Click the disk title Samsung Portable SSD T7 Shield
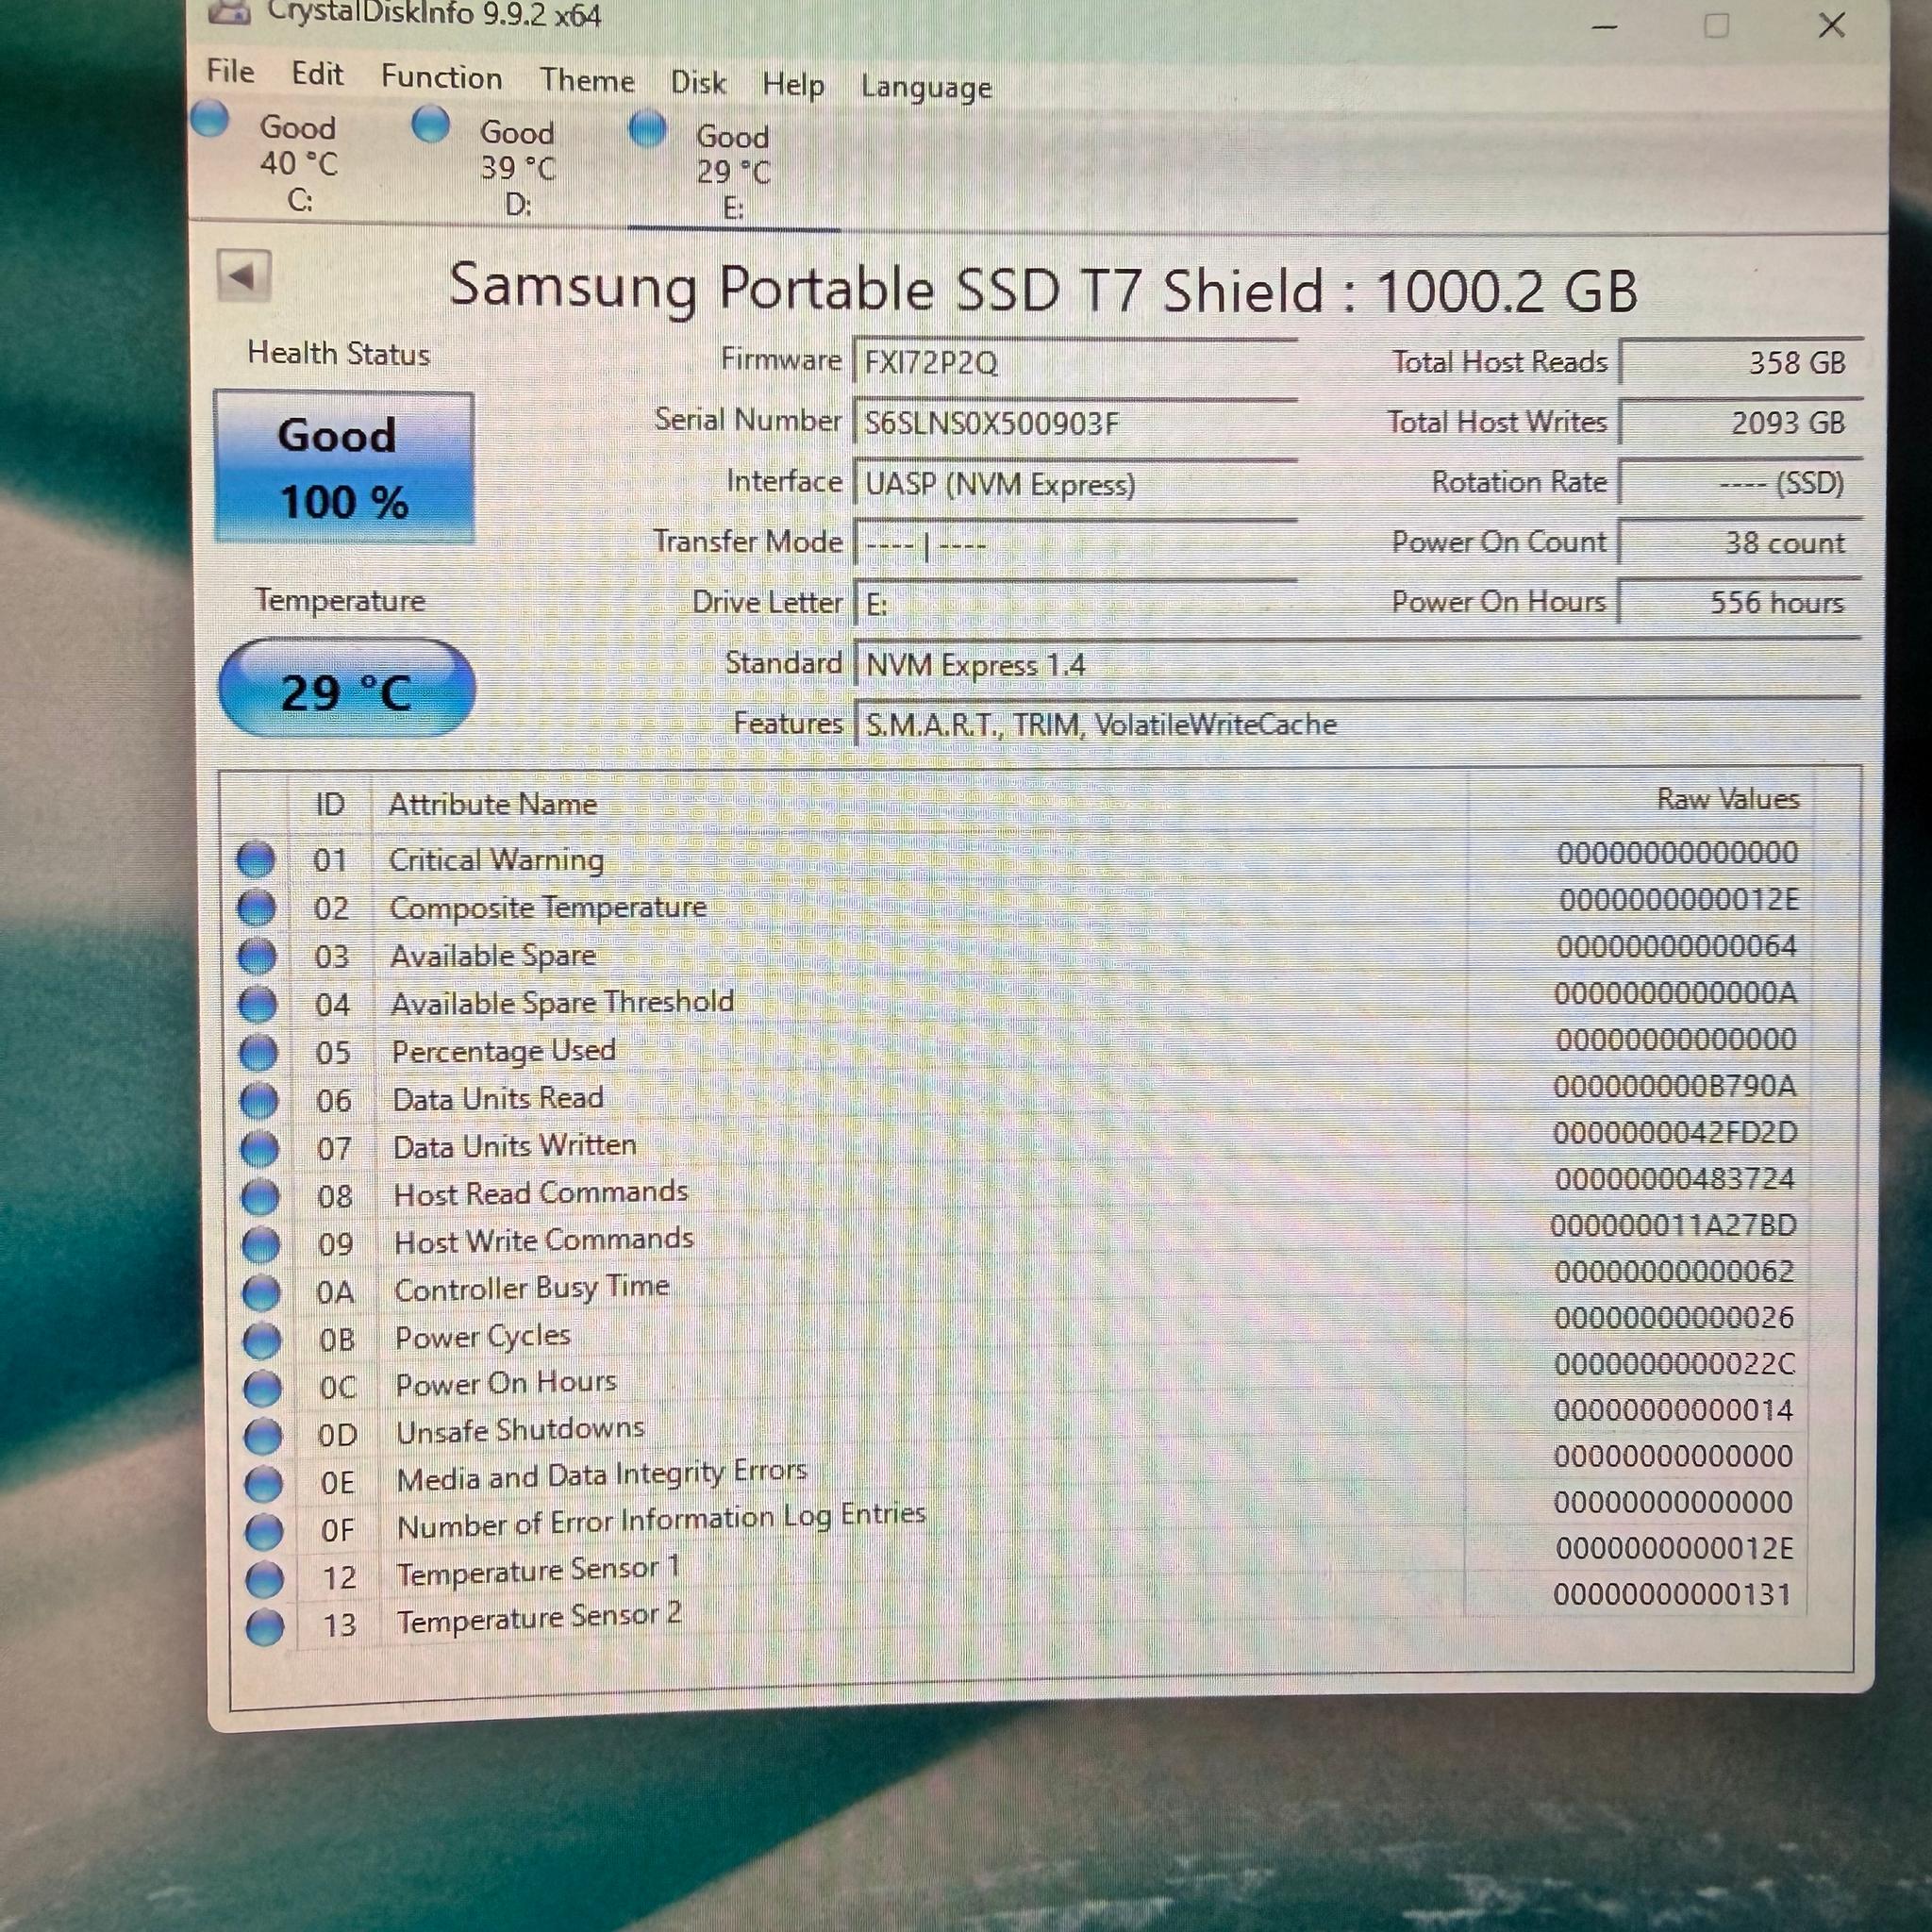The height and width of the screenshot is (1932, 1932). (1043, 289)
